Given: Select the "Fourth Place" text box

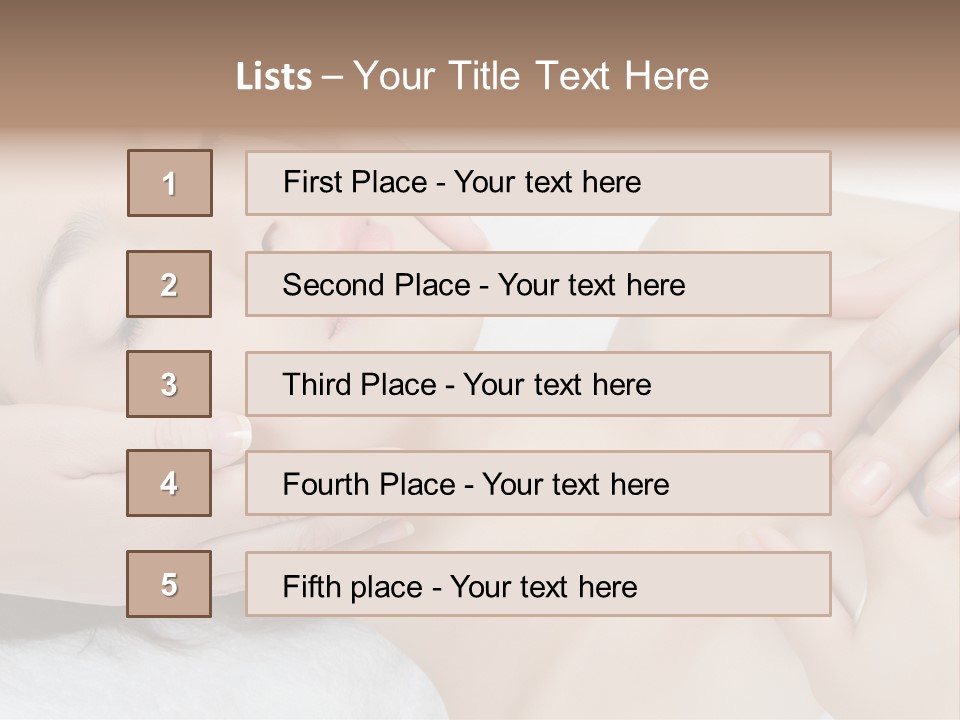Looking at the screenshot, I should coord(538,483).
